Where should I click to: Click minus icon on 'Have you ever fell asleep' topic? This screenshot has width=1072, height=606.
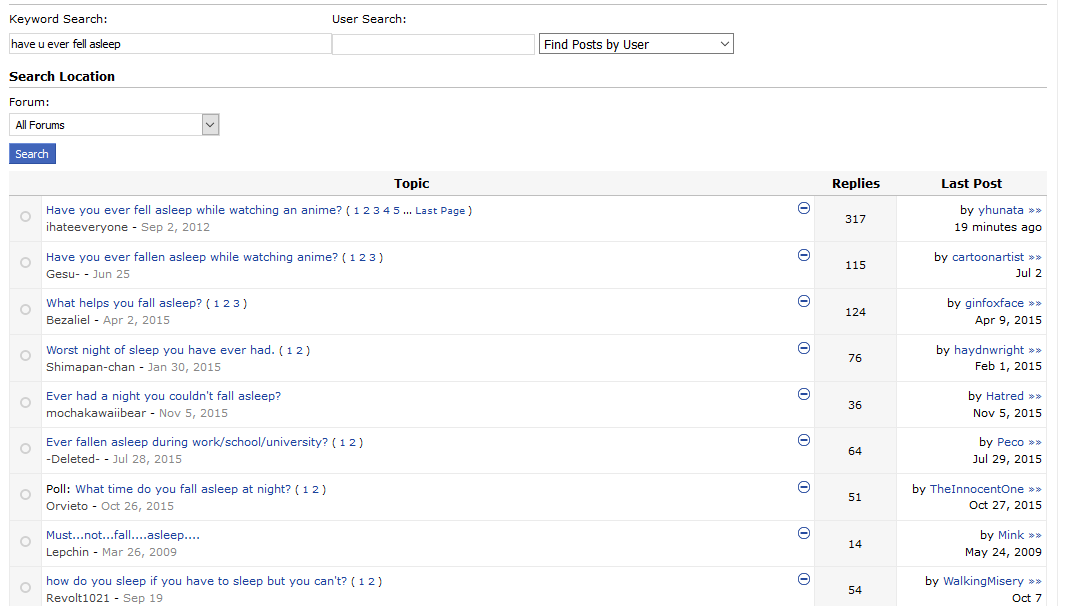(x=803, y=208)
